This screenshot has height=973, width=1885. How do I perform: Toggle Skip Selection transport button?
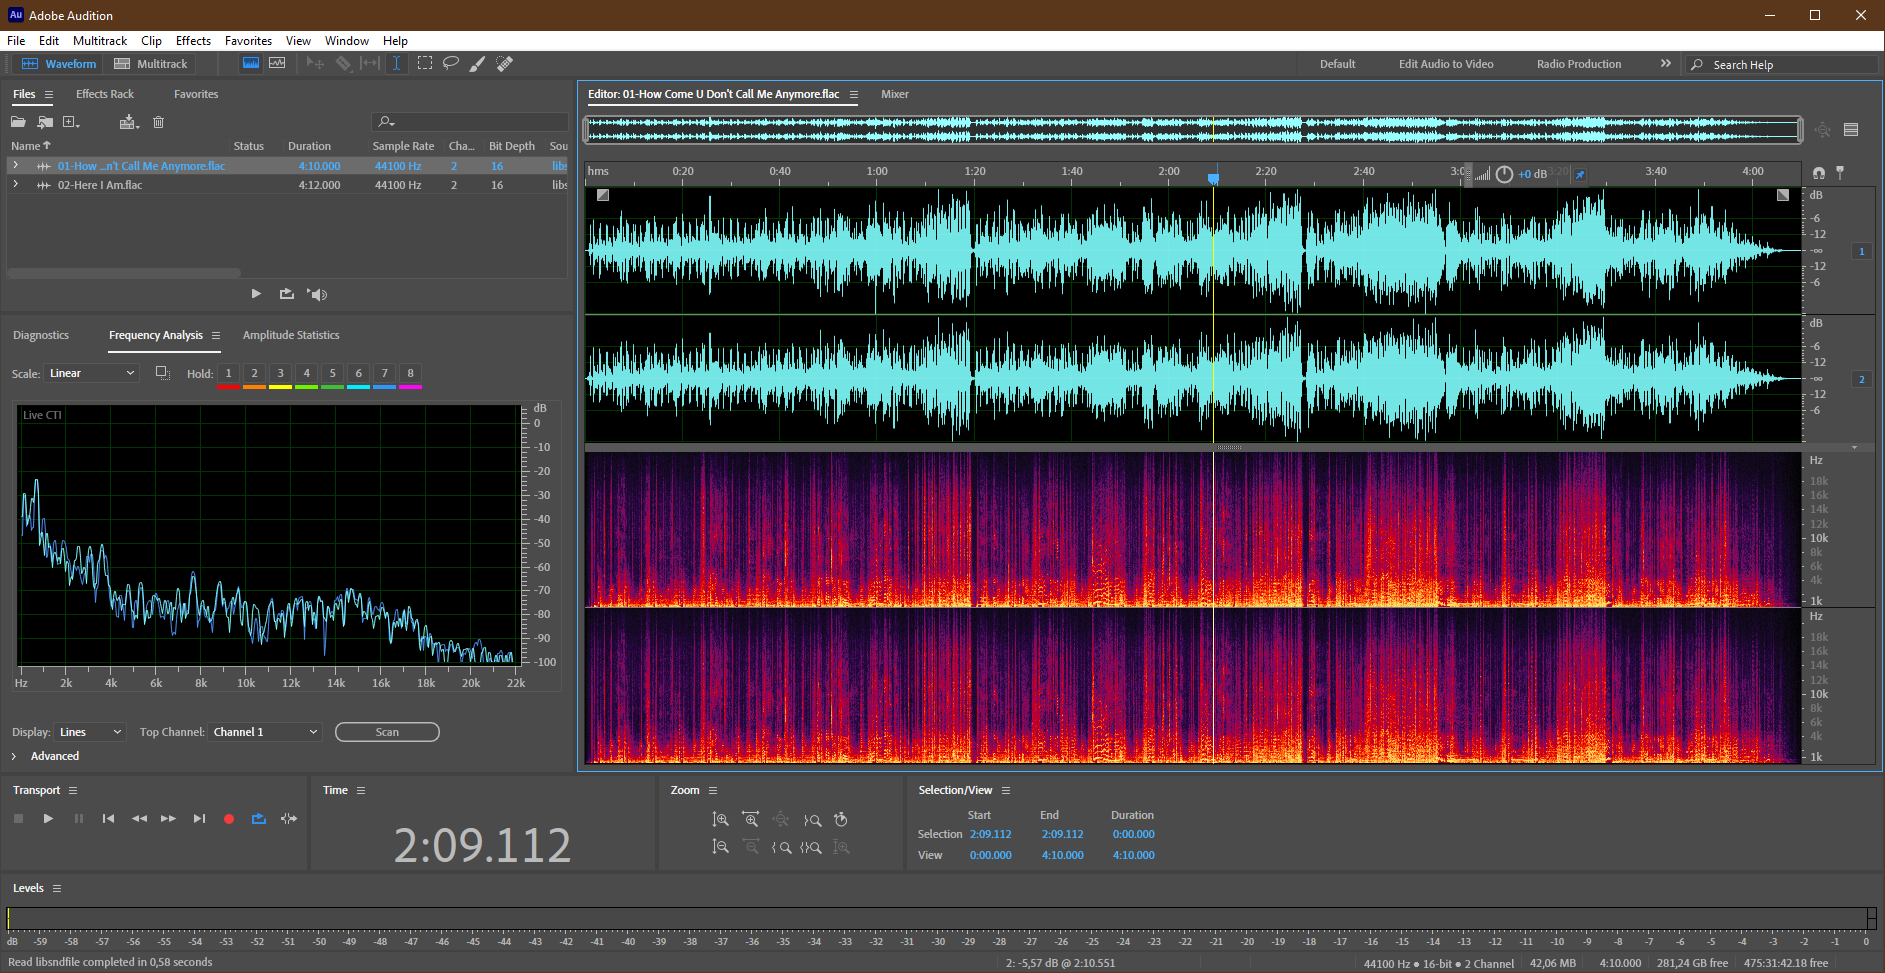pyautogui.click(x=289, y=819)
